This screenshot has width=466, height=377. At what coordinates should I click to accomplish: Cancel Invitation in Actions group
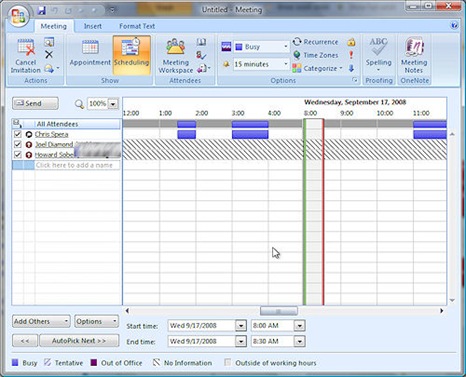[x=26, y=56]
